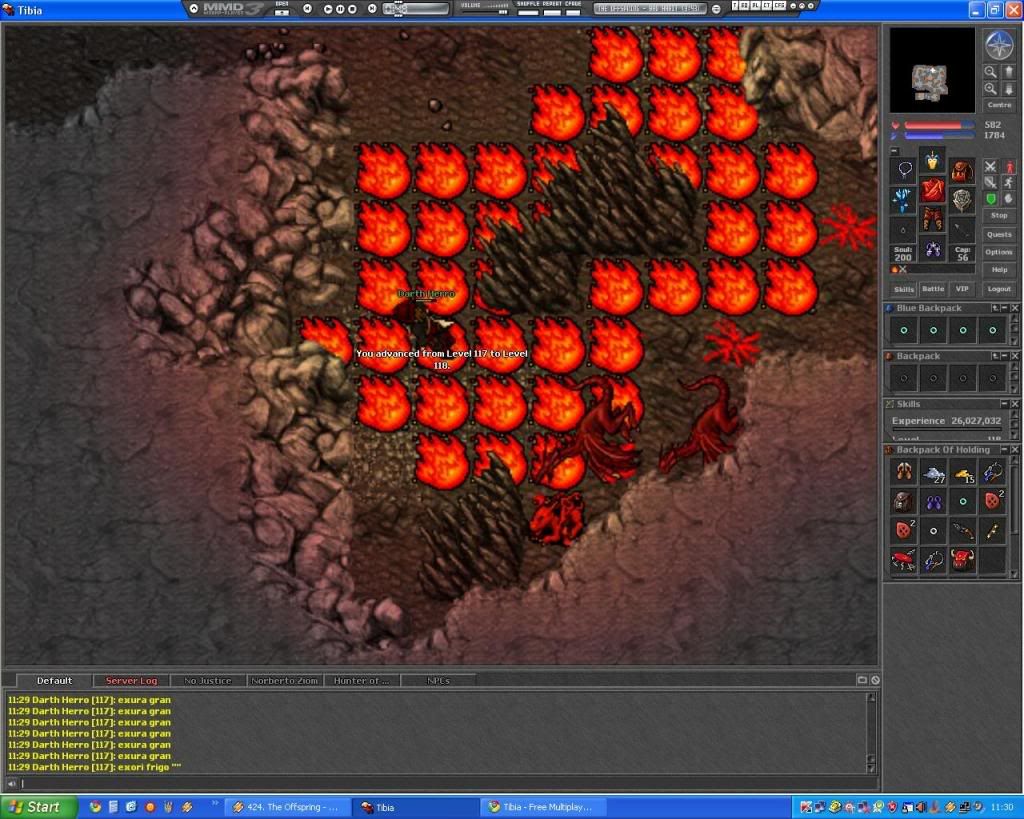This screenshot has width=1024, height=819.
Task: Switch to the Server Log tab
Action: (131, 681)
